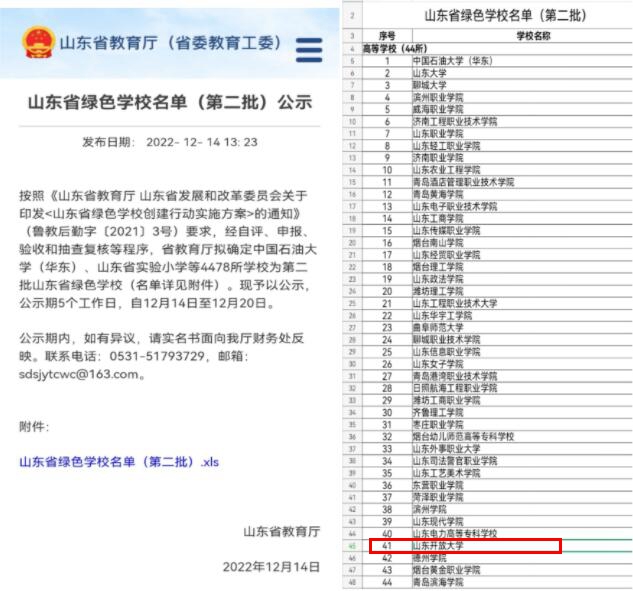Select cell 聊城职业技术学院
Image resolution: width=633 pixels, height=591 pixels.
coord(522,340)
